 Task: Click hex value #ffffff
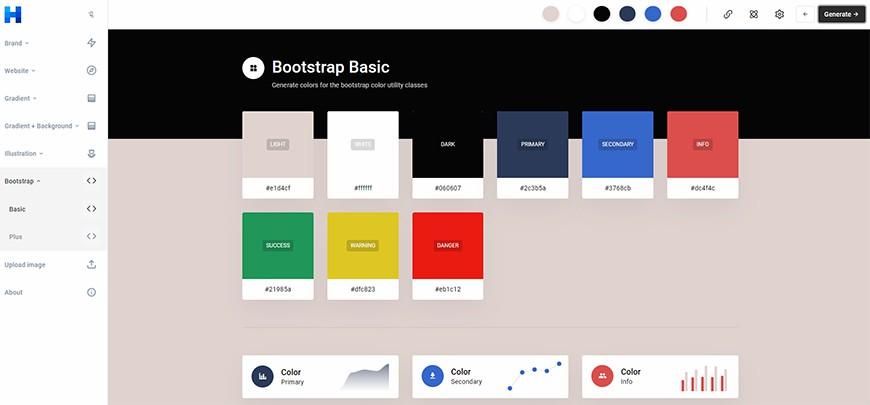(x=363, y=188)
